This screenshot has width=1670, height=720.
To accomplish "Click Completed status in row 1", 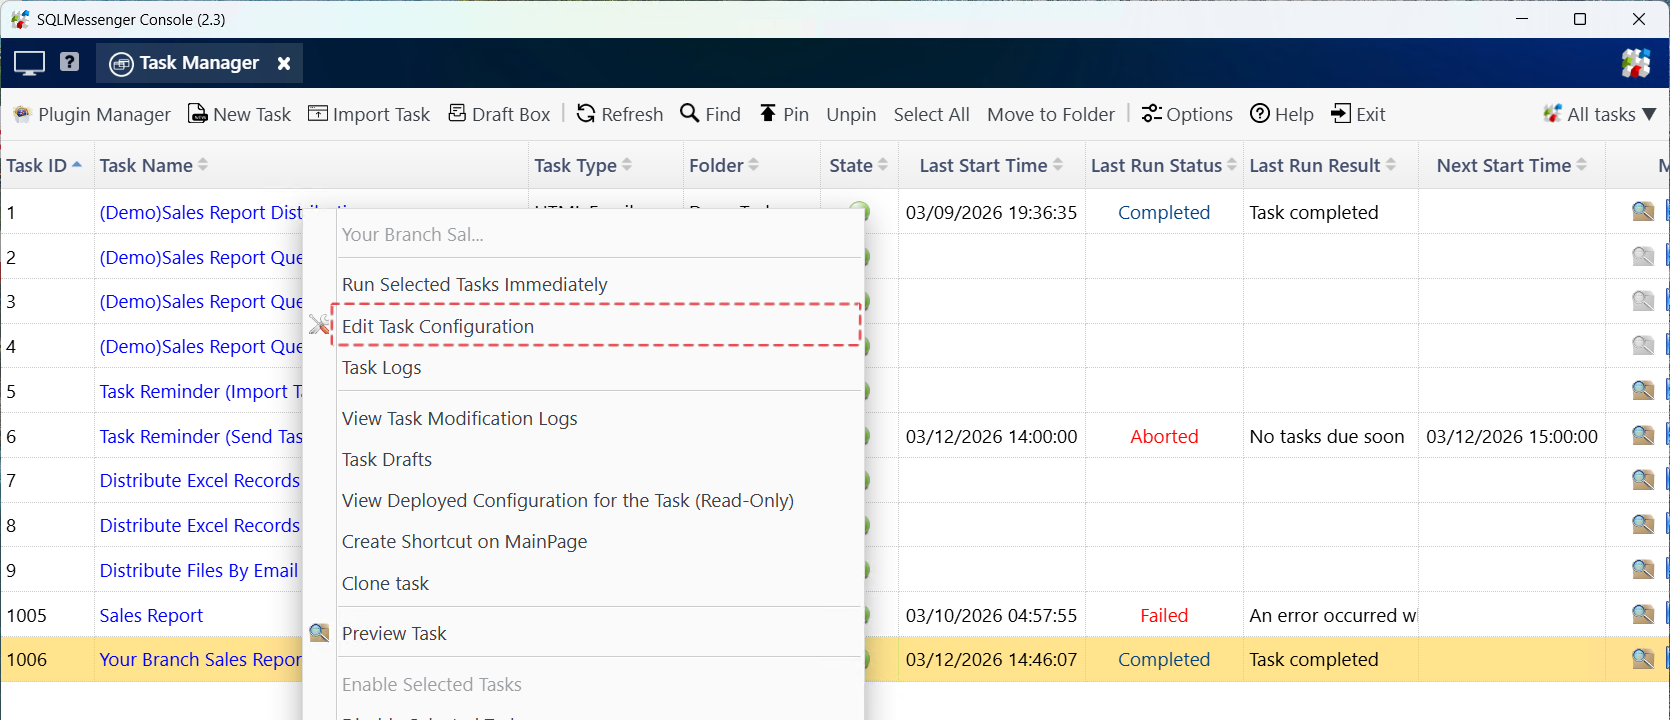I will point(1164,212).
